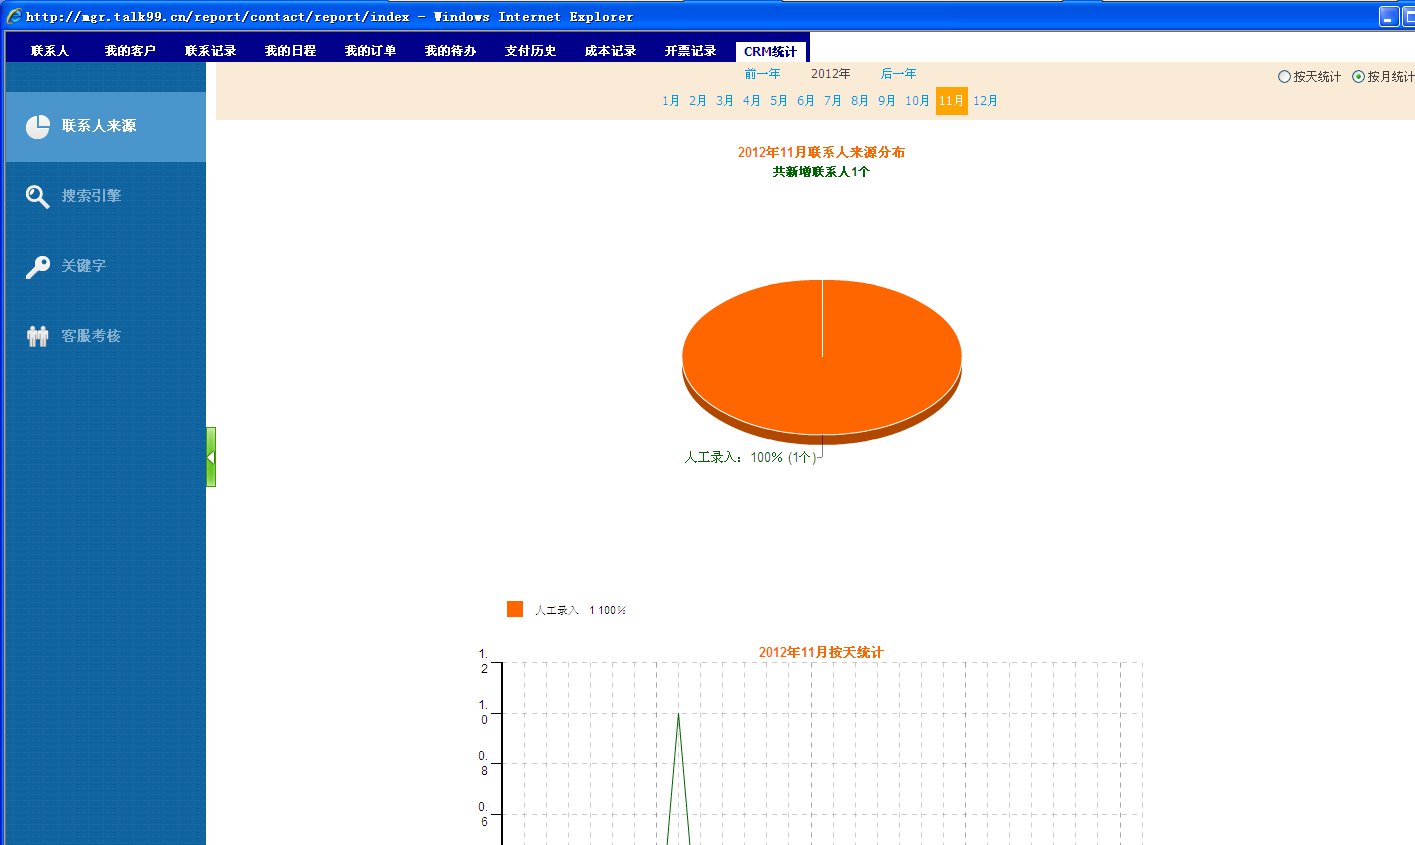Open 联系人来源 in the sidebar
Image resolution: width=1415 pixels, height=845 pixels.
click(x=105, y=127)
